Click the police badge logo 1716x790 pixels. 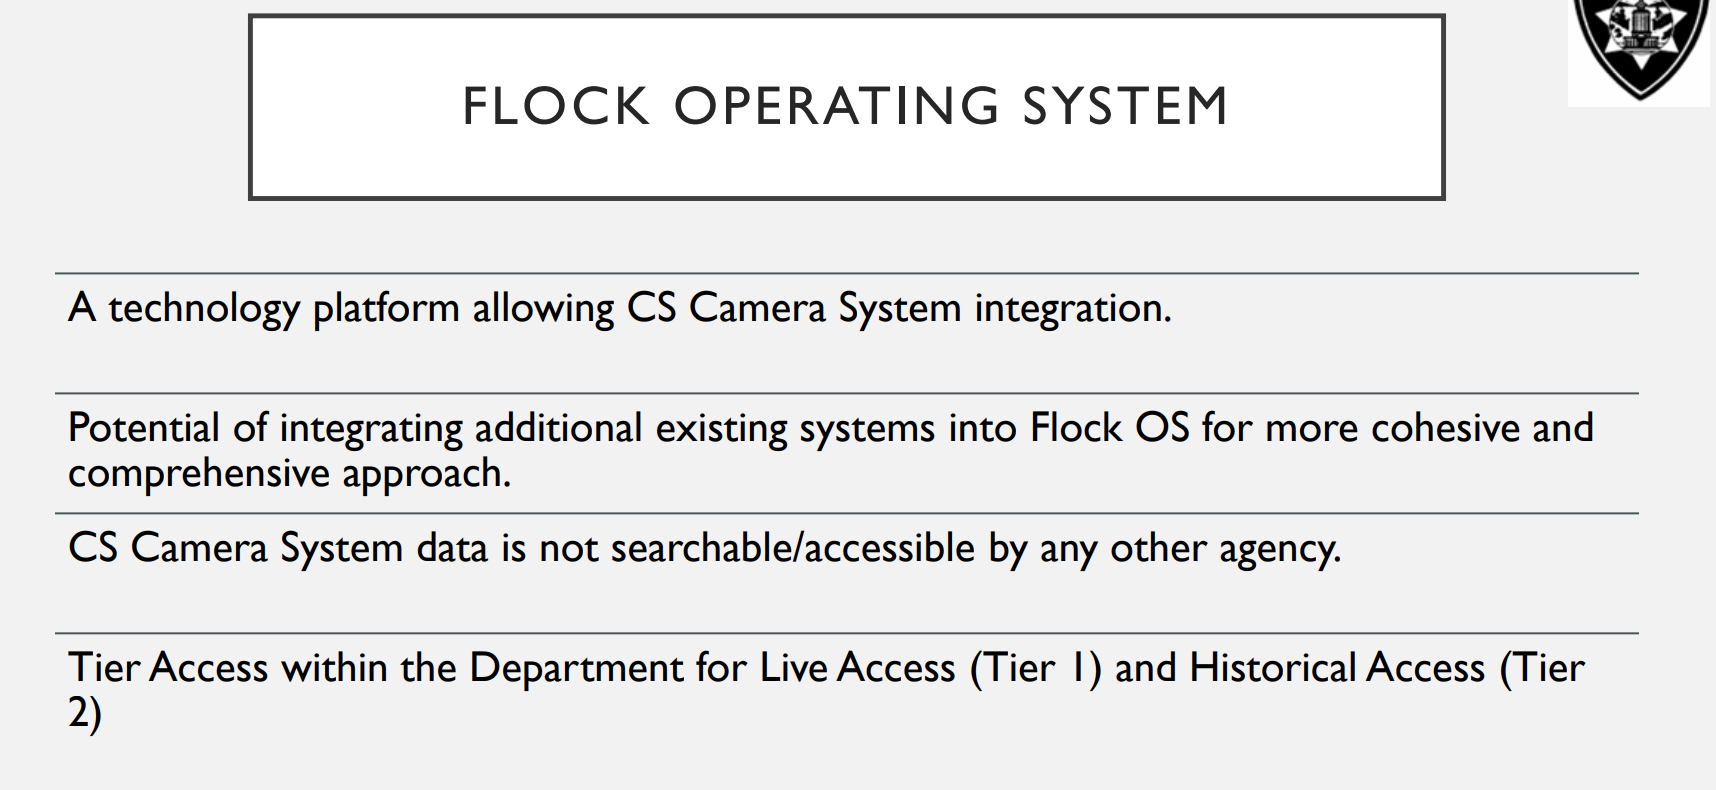point(1640,45)
